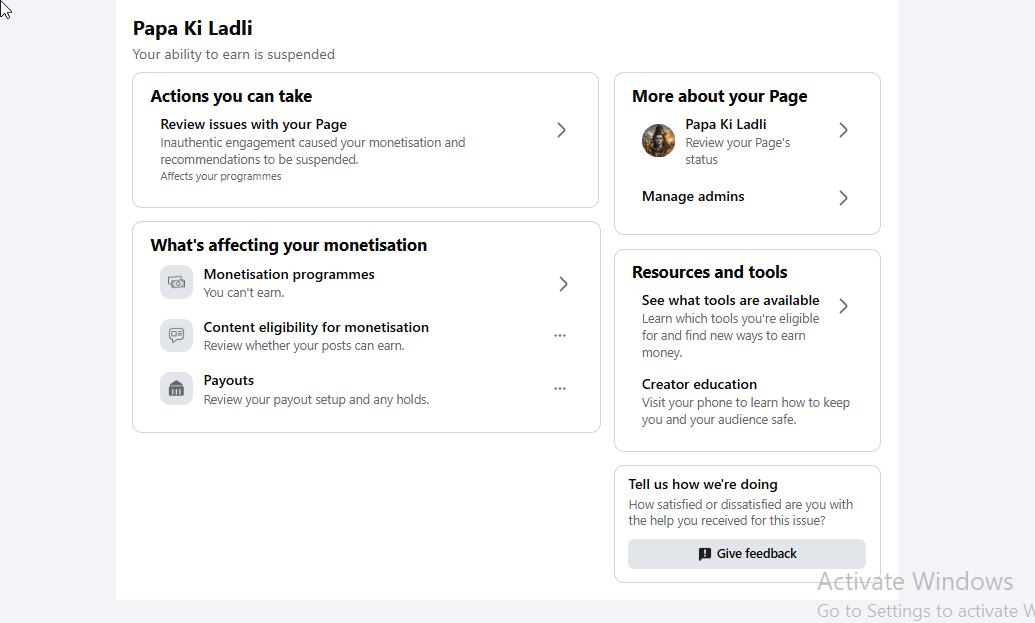Viewport: 1035px width, 623px height.
Task: Open more options for Content eligibility
Action: coord(560,335)
